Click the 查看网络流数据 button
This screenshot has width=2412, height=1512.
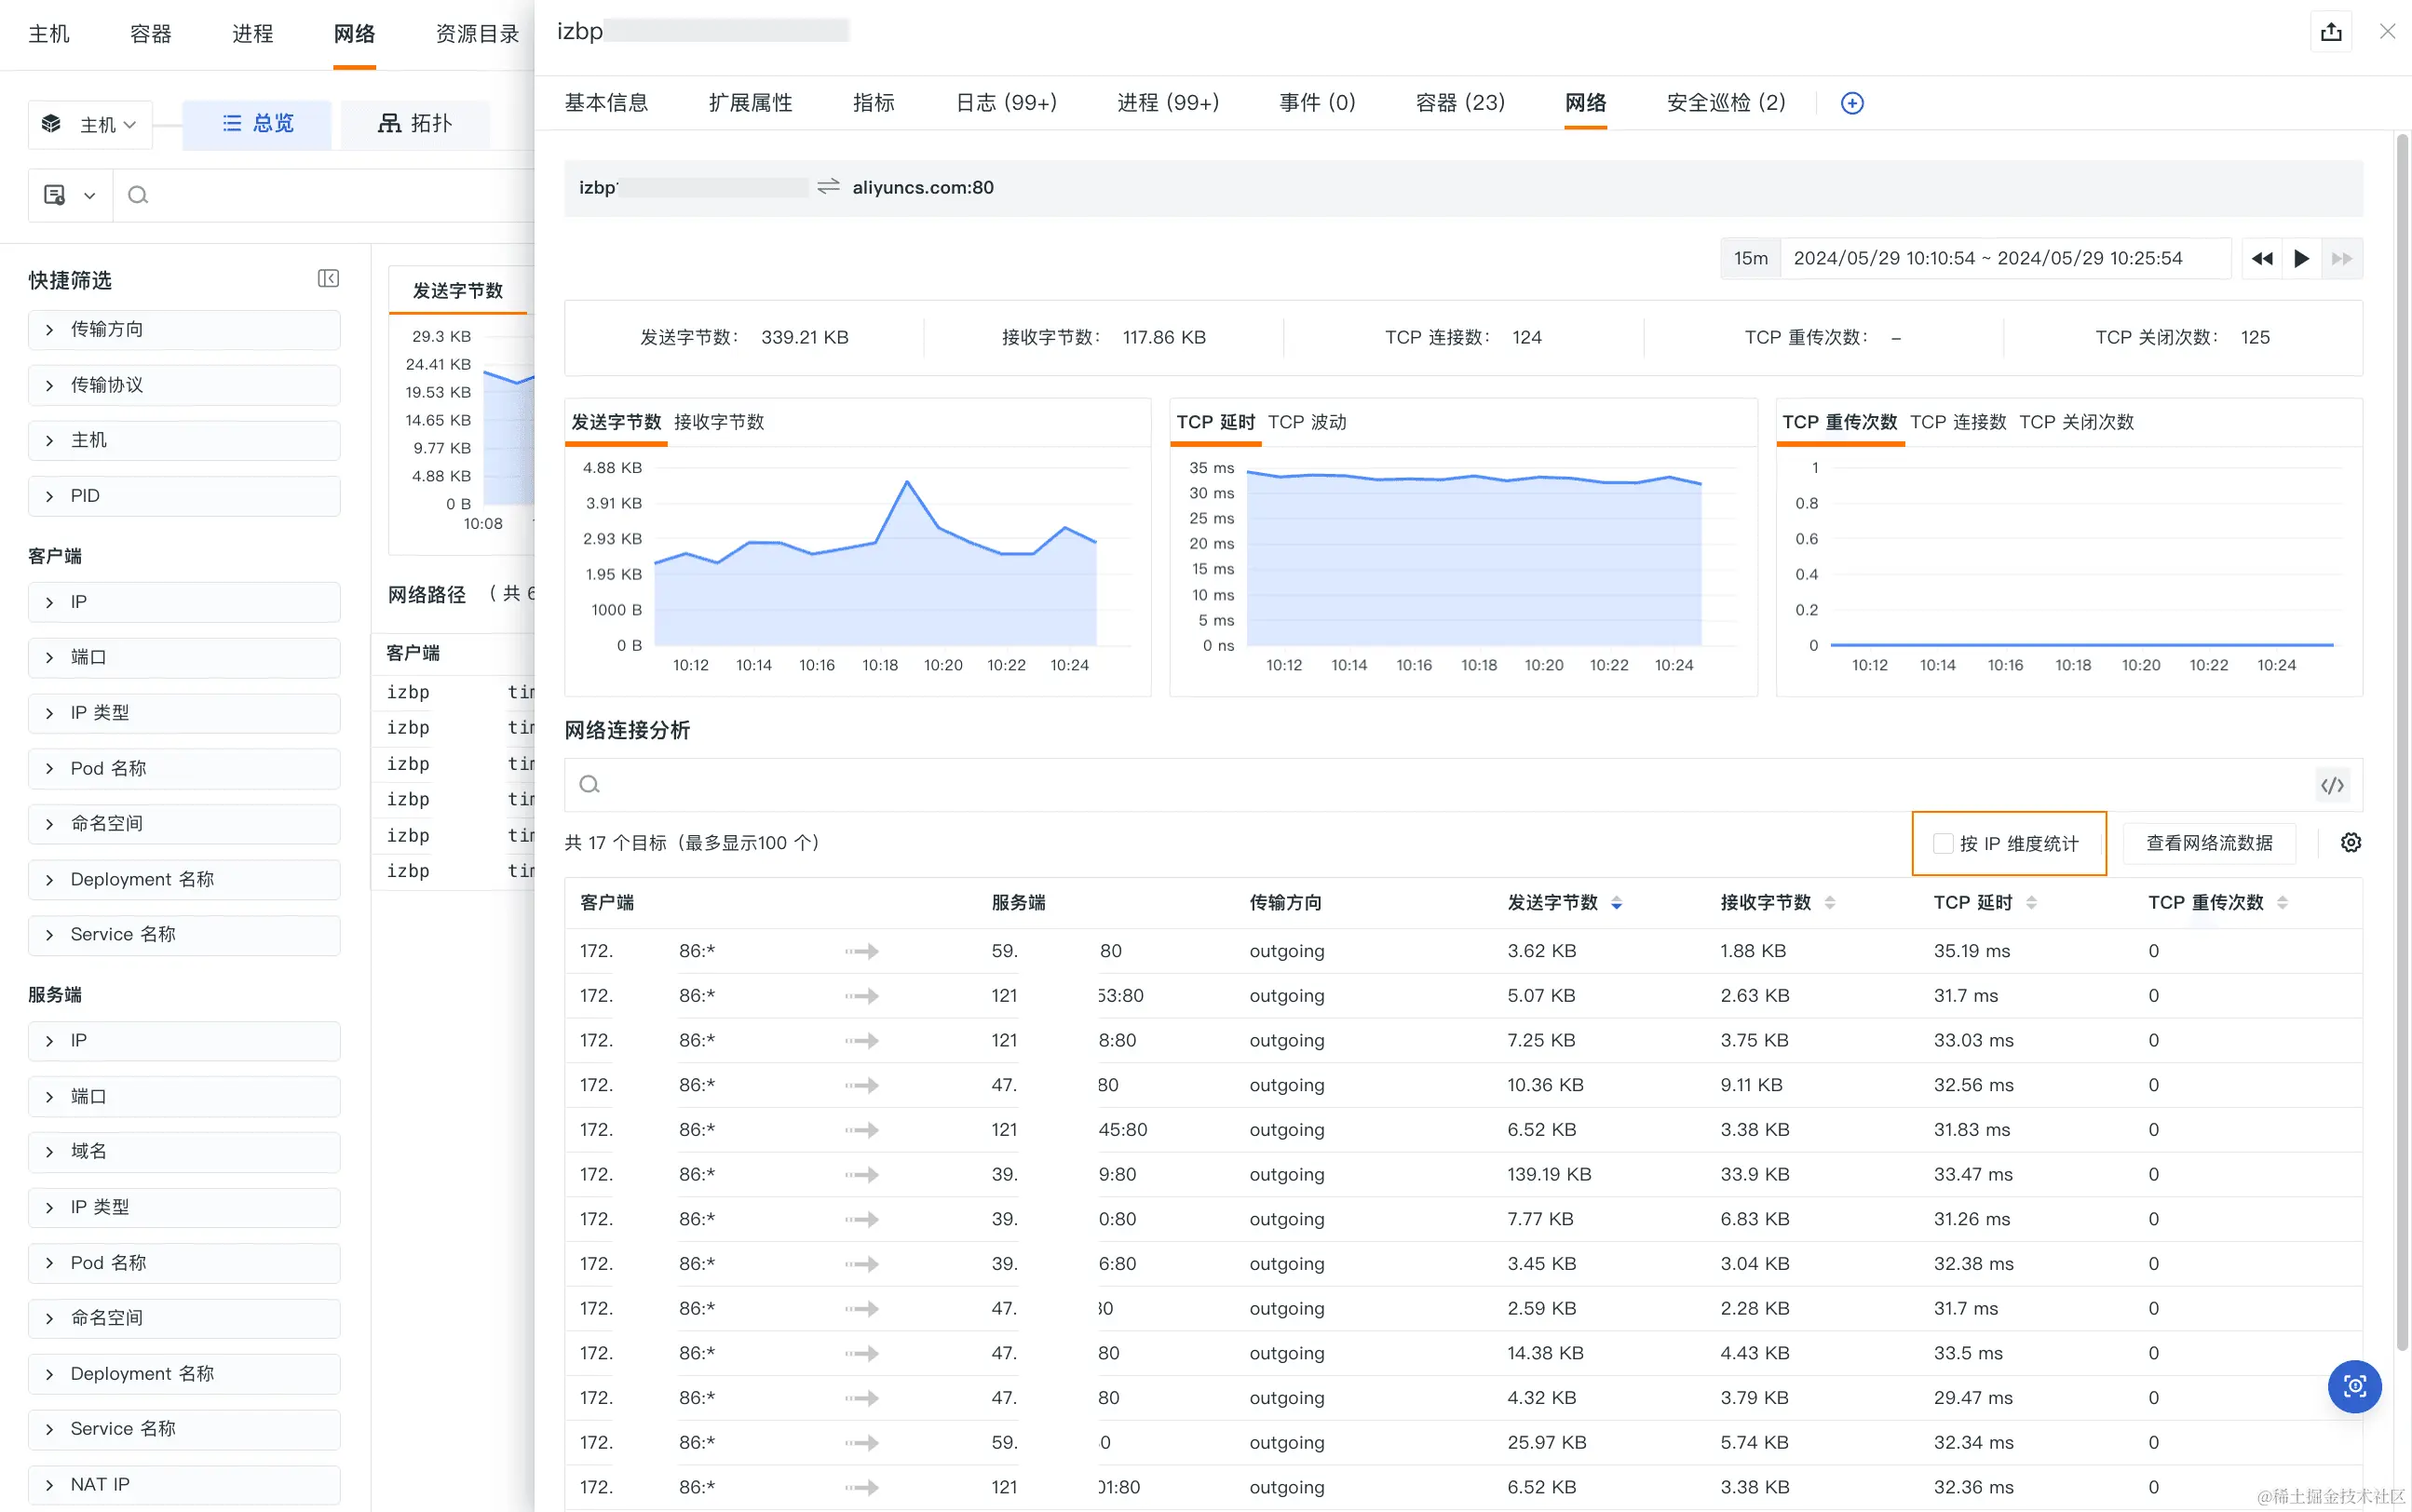pyautogui.click(x=2208, y=844)
